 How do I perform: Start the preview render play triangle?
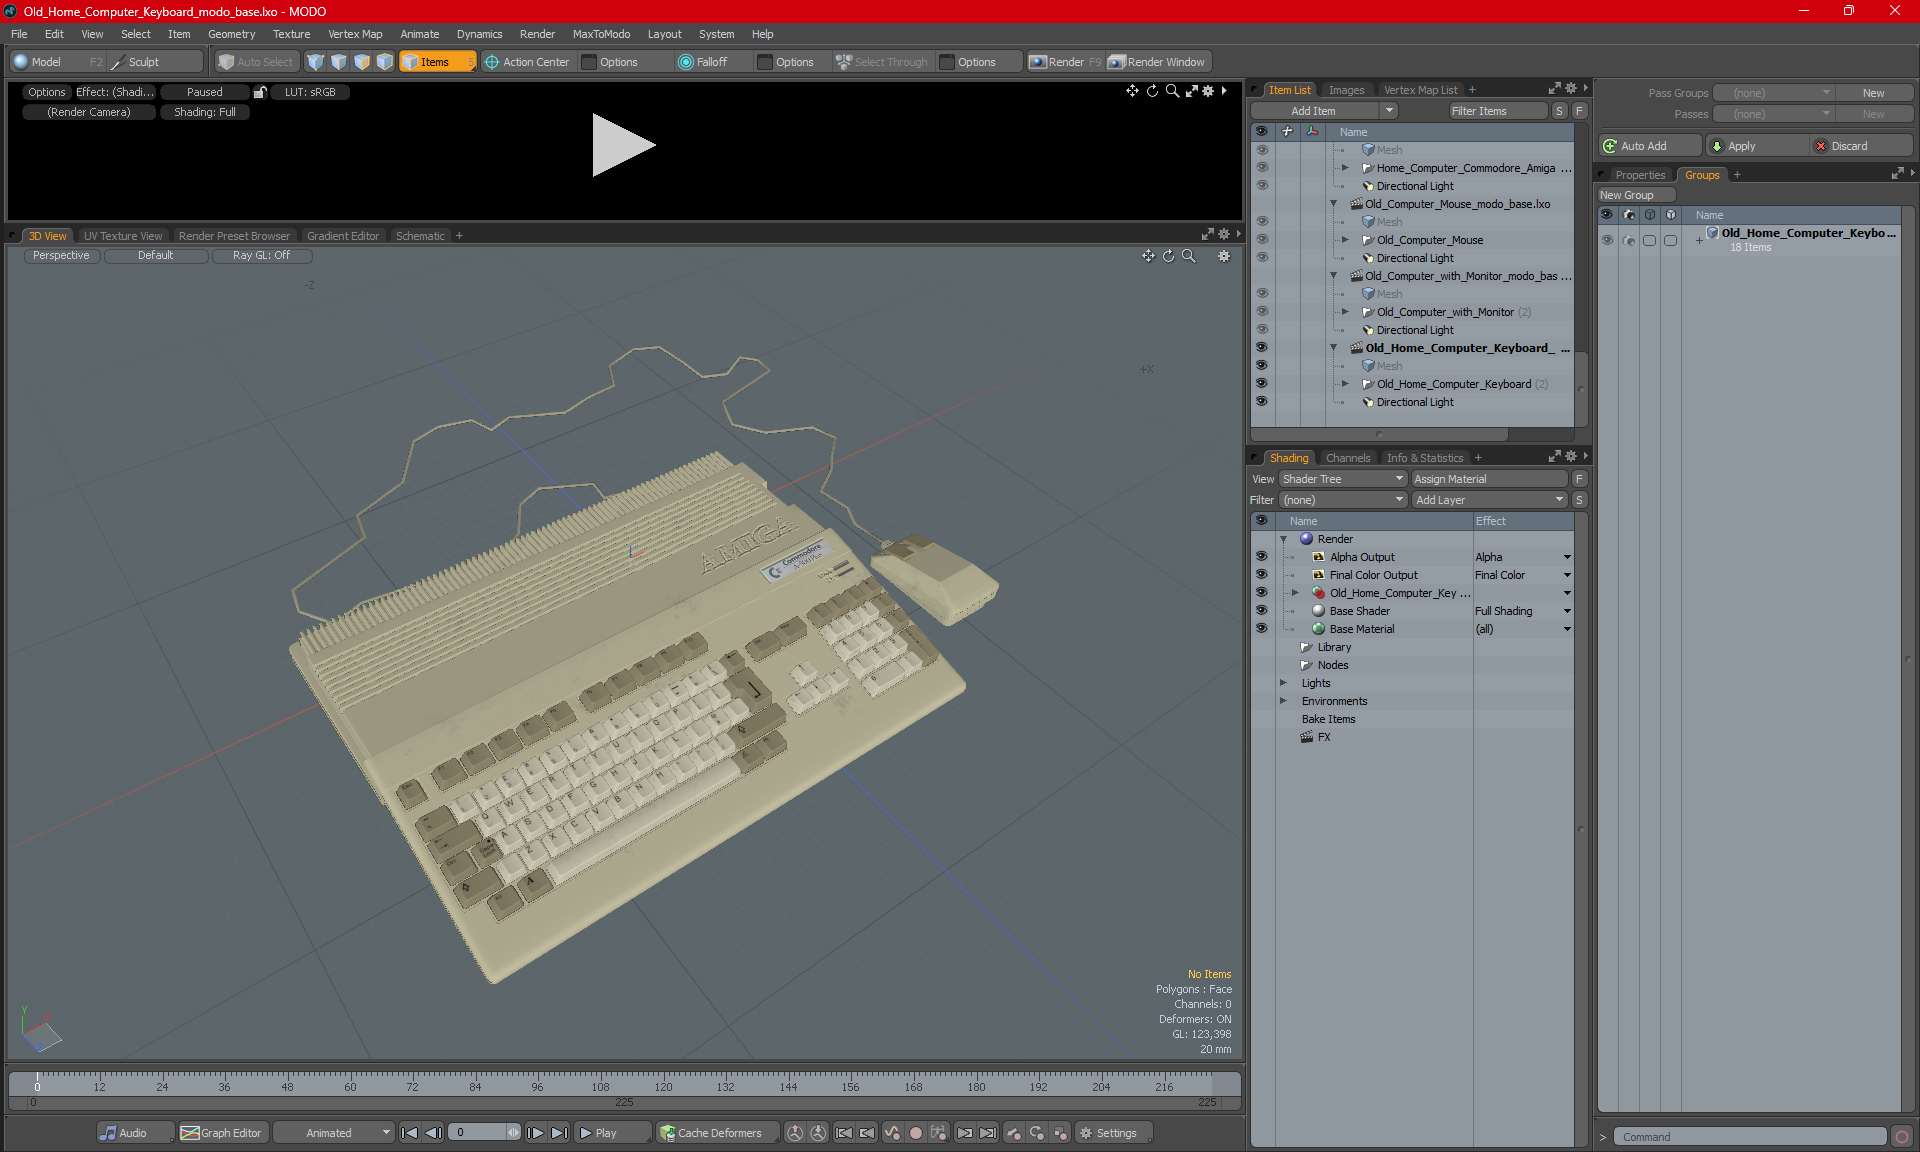622,145
